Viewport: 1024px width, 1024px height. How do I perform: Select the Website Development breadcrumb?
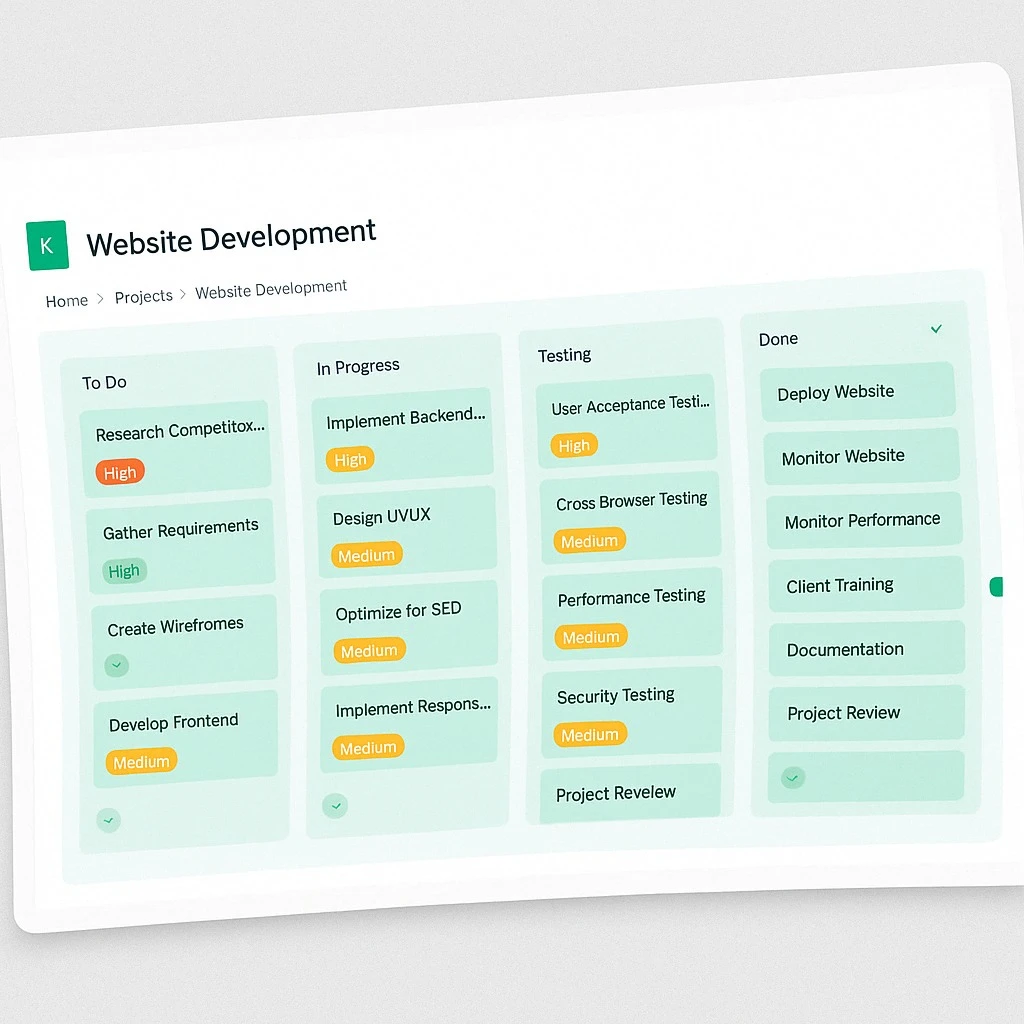tap(271, 290)
